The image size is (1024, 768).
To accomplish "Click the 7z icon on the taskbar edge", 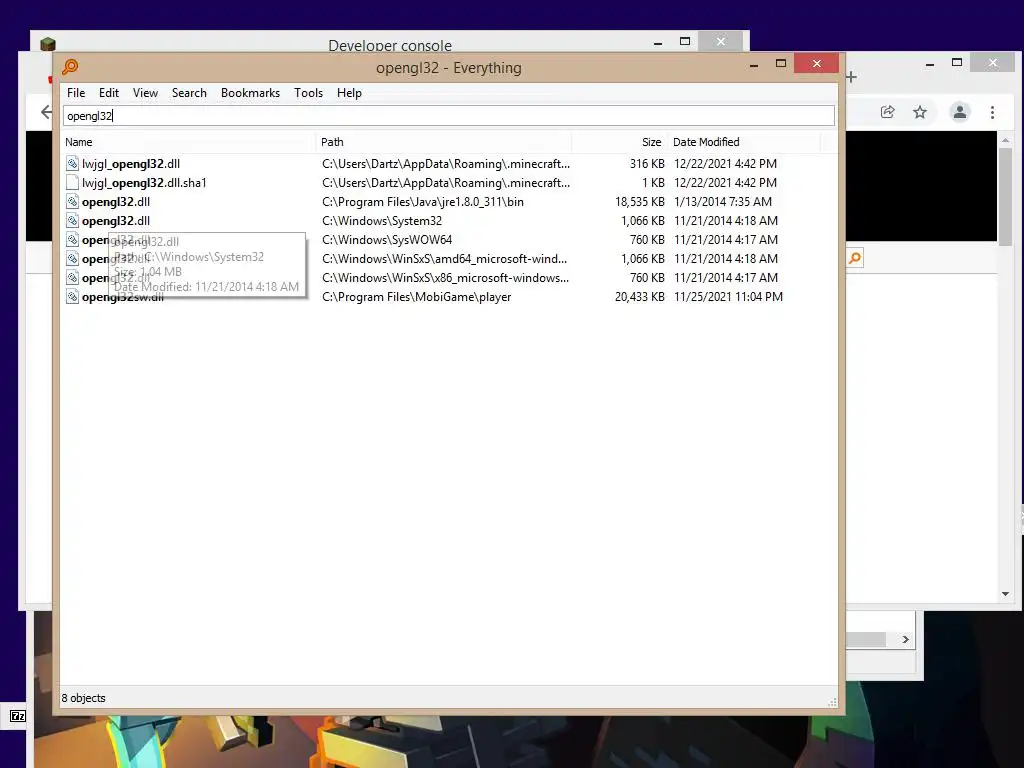I will click(x=18, y=716).
